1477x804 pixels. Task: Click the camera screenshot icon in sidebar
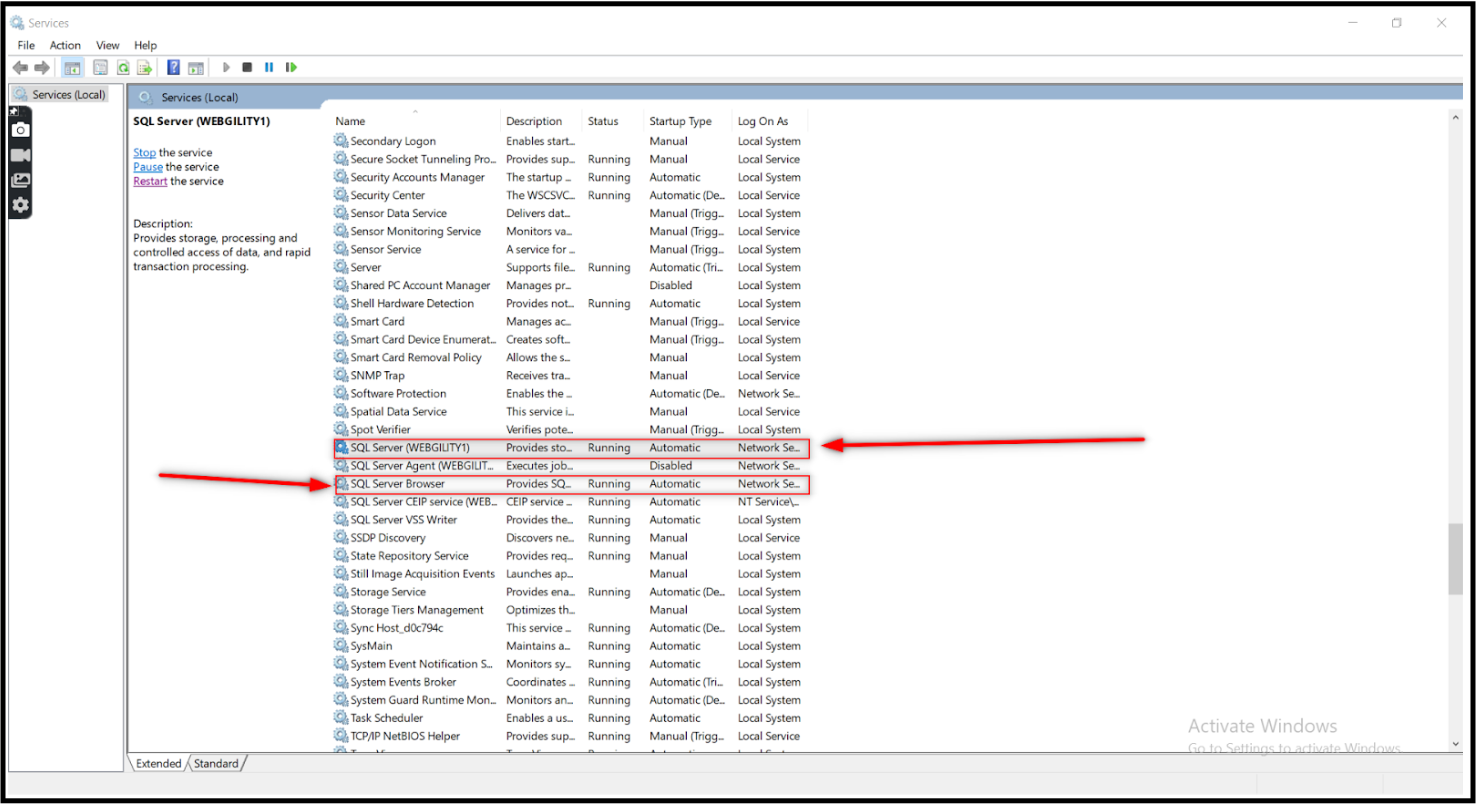[20, 130]
